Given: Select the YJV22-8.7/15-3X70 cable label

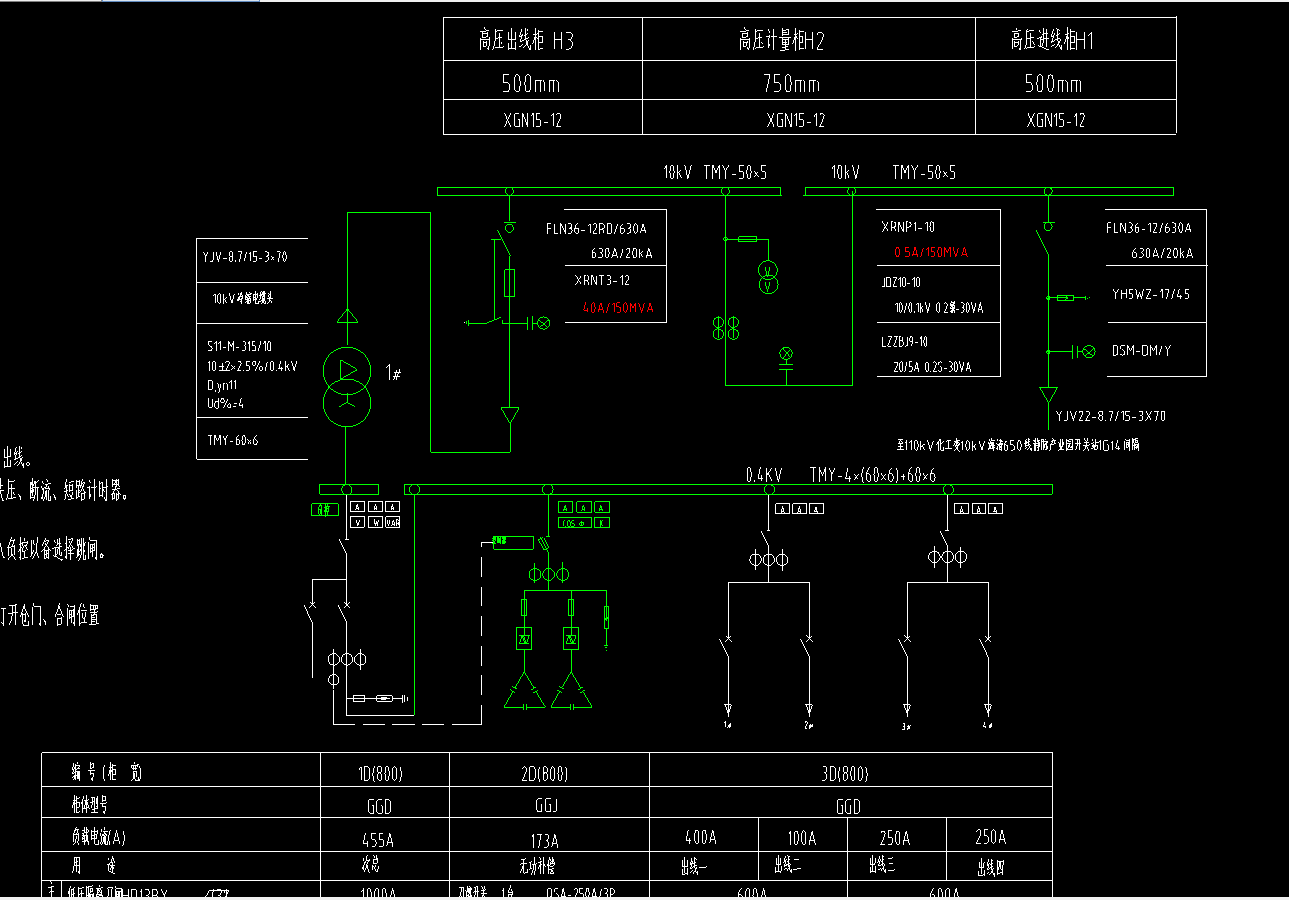Looking at the screenshot, I should pos(1111,416).
